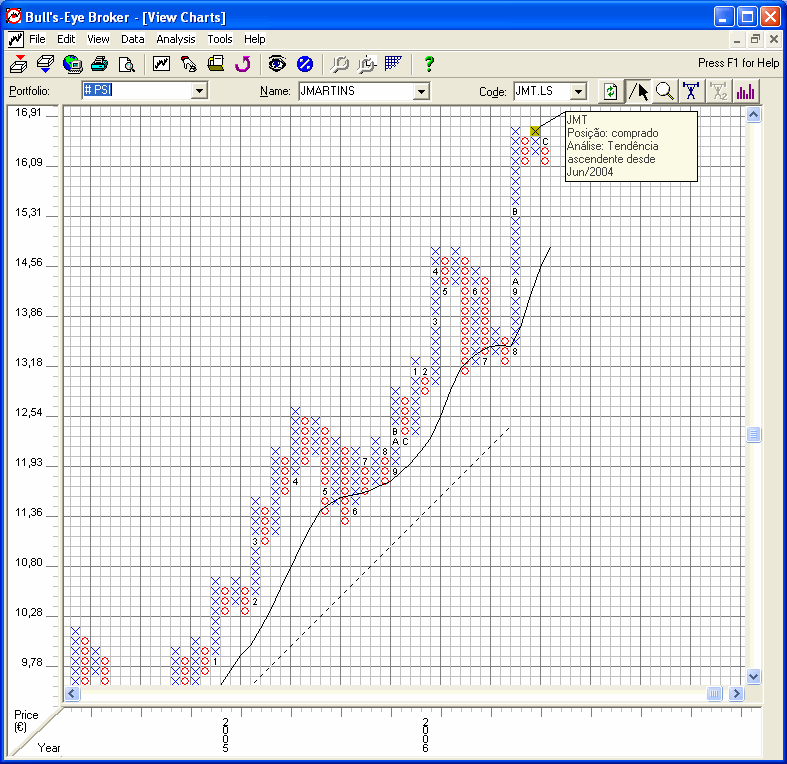Open the Analysis menu
The height and width of the screenshot is (764, 787).
pos(176,39)
